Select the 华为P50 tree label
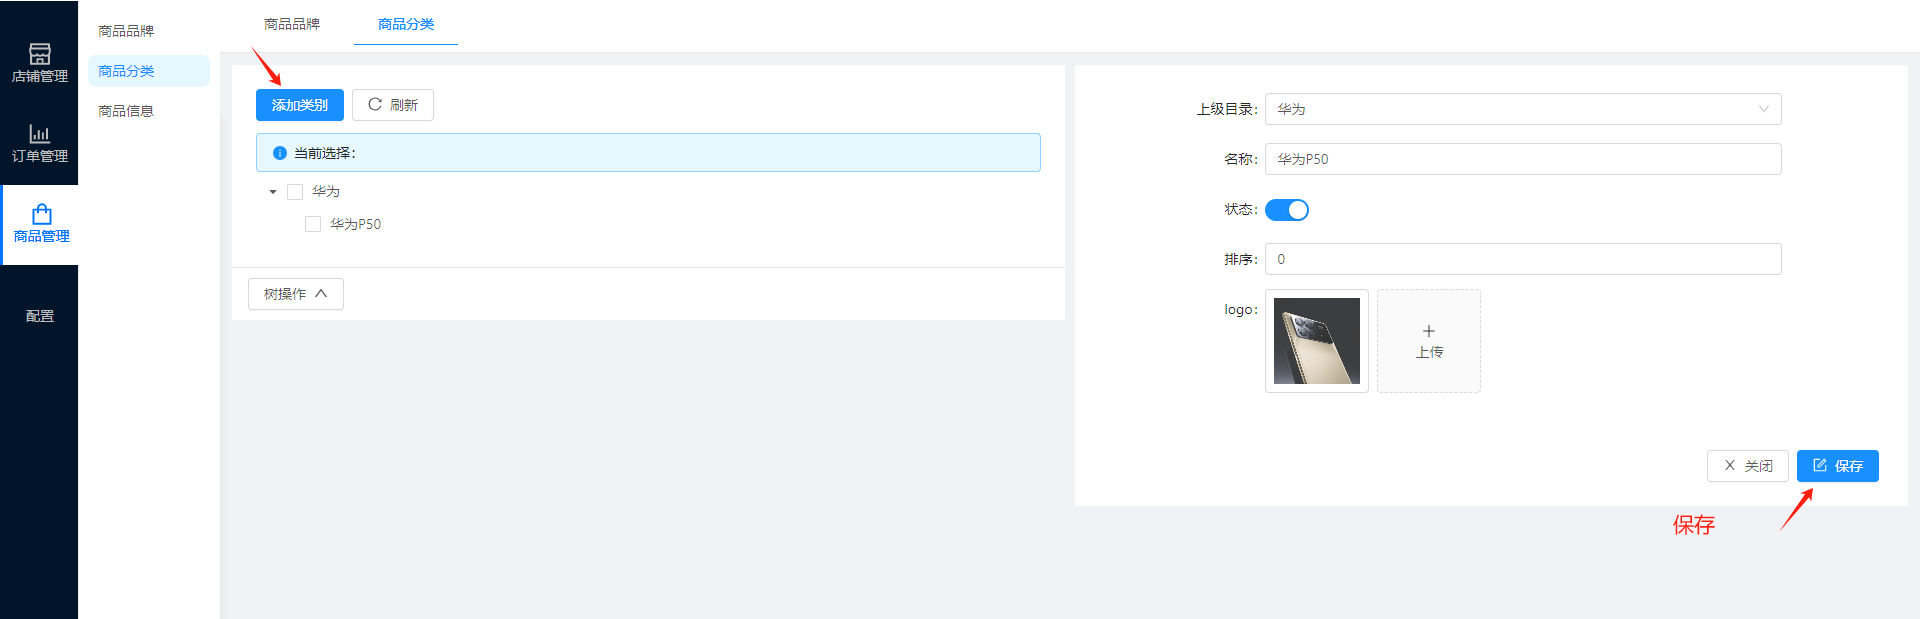This screenshot has height=619, width=1920. click(356, 224)
